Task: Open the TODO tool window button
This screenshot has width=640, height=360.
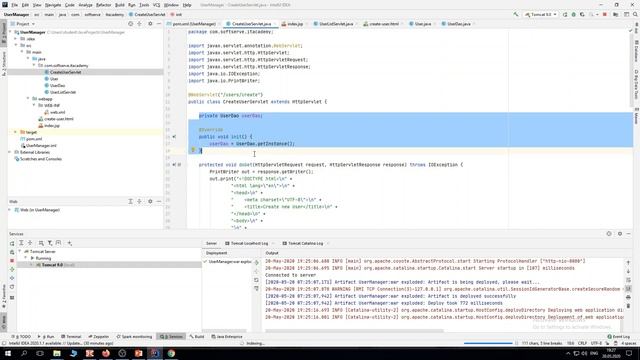Action: pos(22,337)
